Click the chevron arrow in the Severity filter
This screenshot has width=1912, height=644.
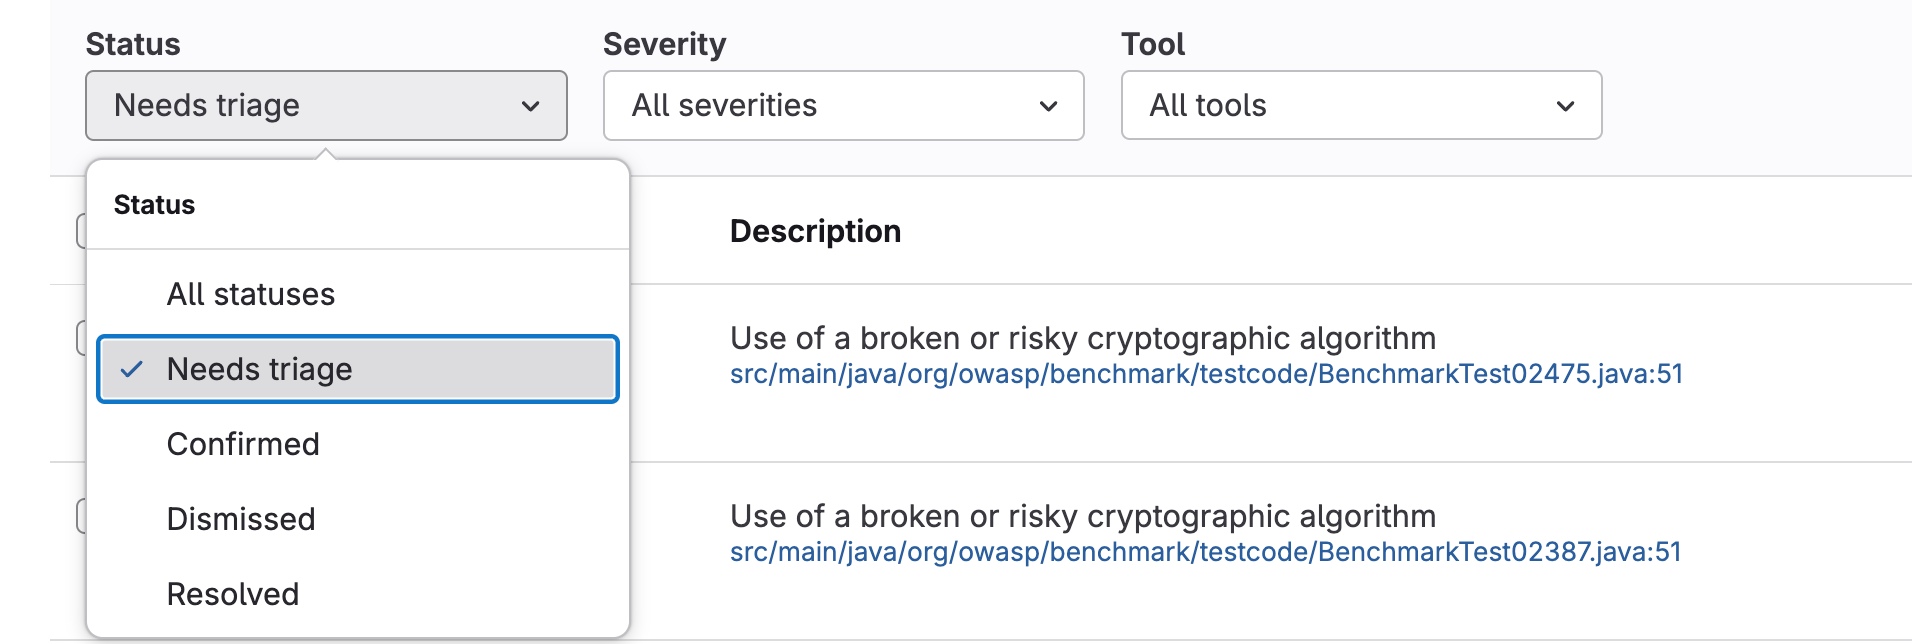pyautogui.click(x=1048, y=106)
